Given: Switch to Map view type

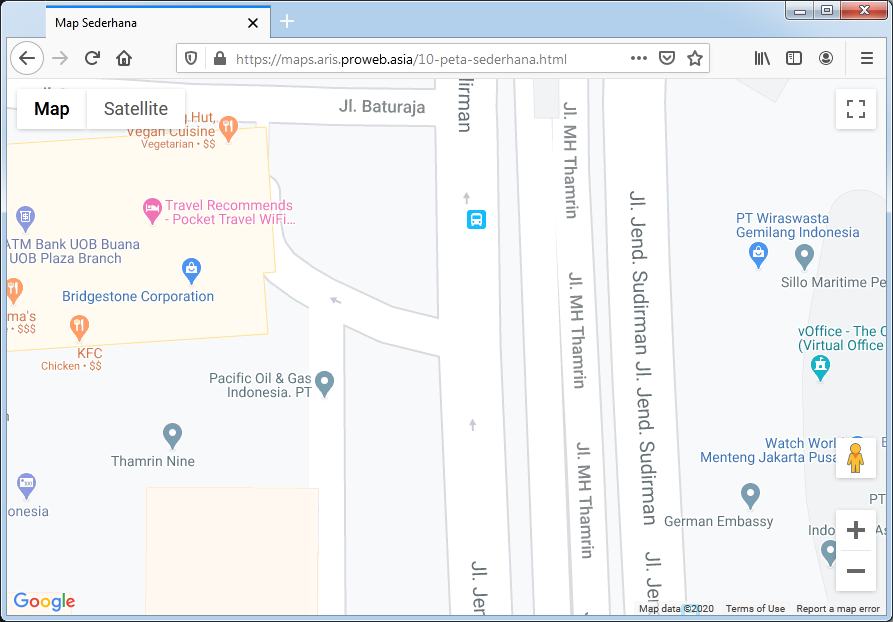Looking at the screenshot, I should (52, 109).
